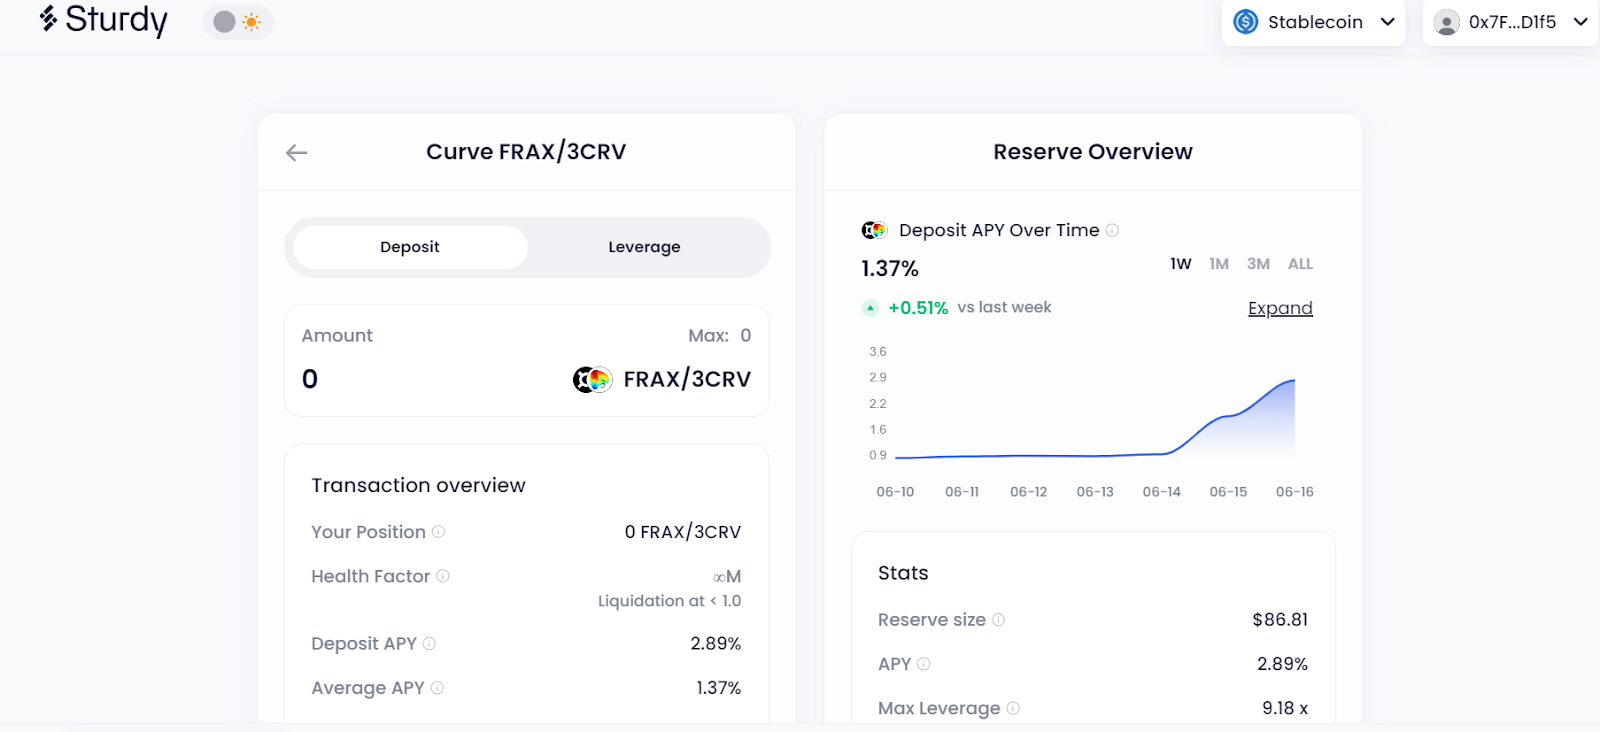Click the Stablecoin dollar icon
This screenshot has width=1600, height=732.
1245,22
